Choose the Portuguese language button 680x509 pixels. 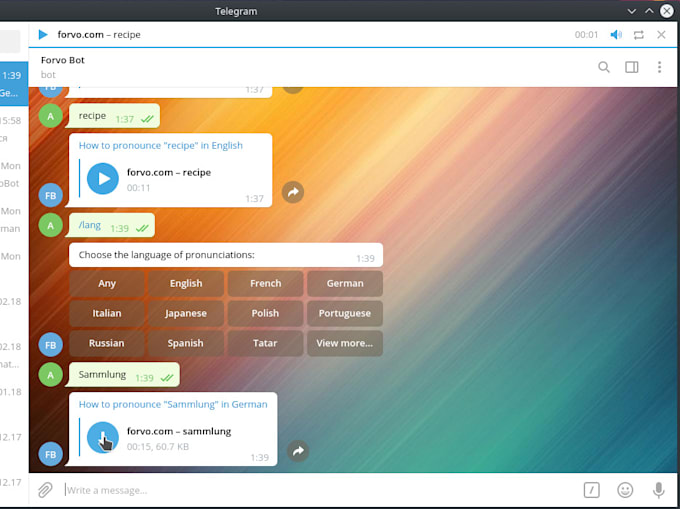click(x=345, y=313)
